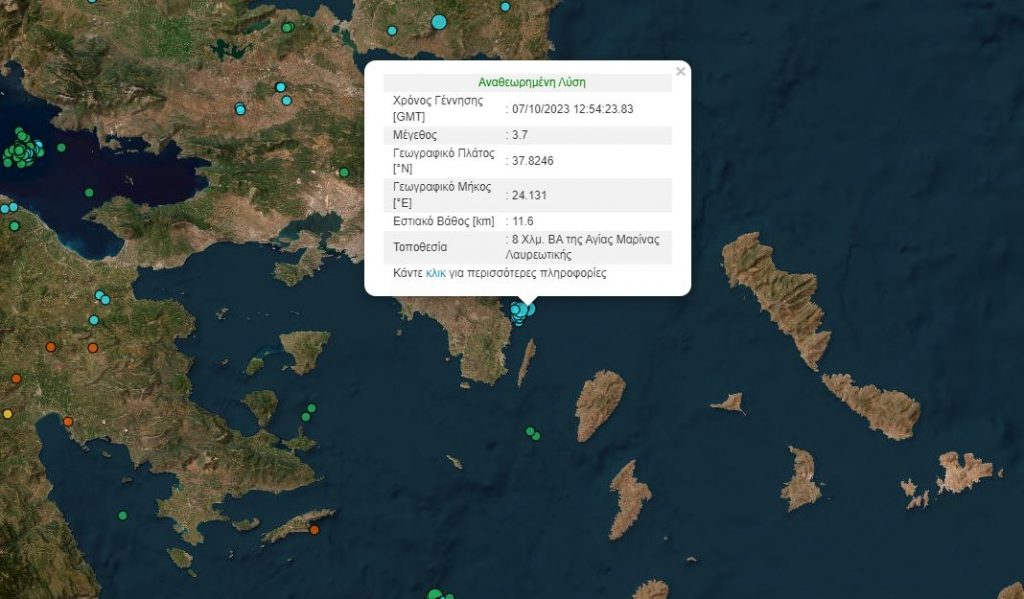Close the earthquake info popup

(681, 71)
